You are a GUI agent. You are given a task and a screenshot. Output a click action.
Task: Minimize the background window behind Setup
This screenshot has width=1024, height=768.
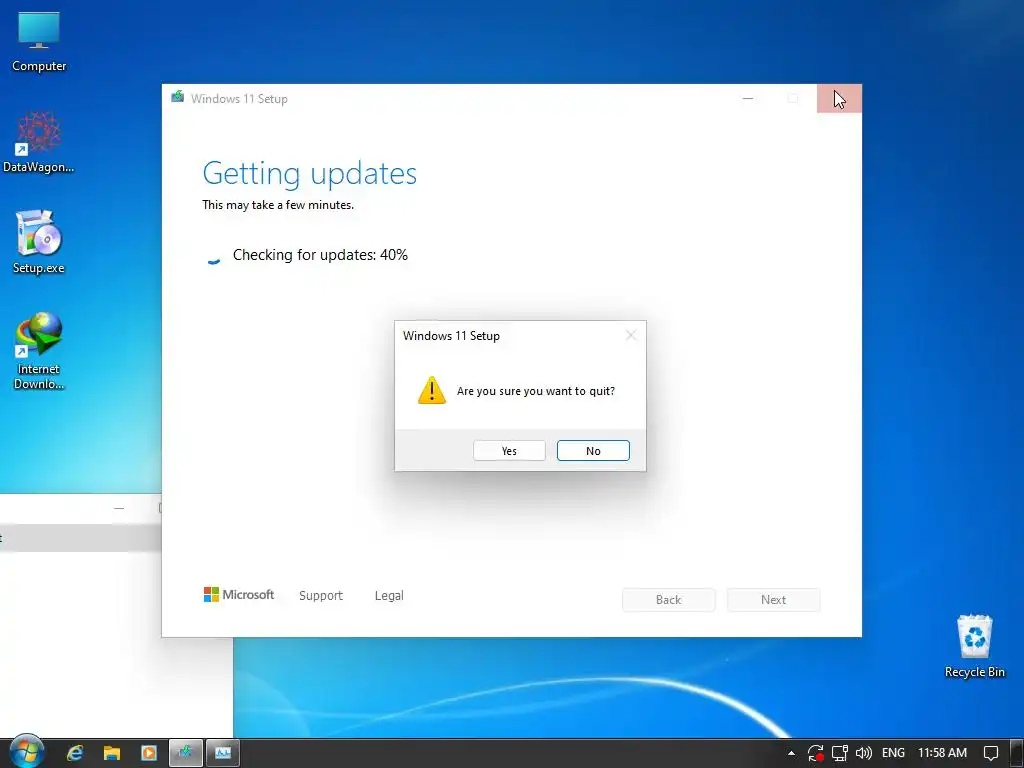coord(119,508)
